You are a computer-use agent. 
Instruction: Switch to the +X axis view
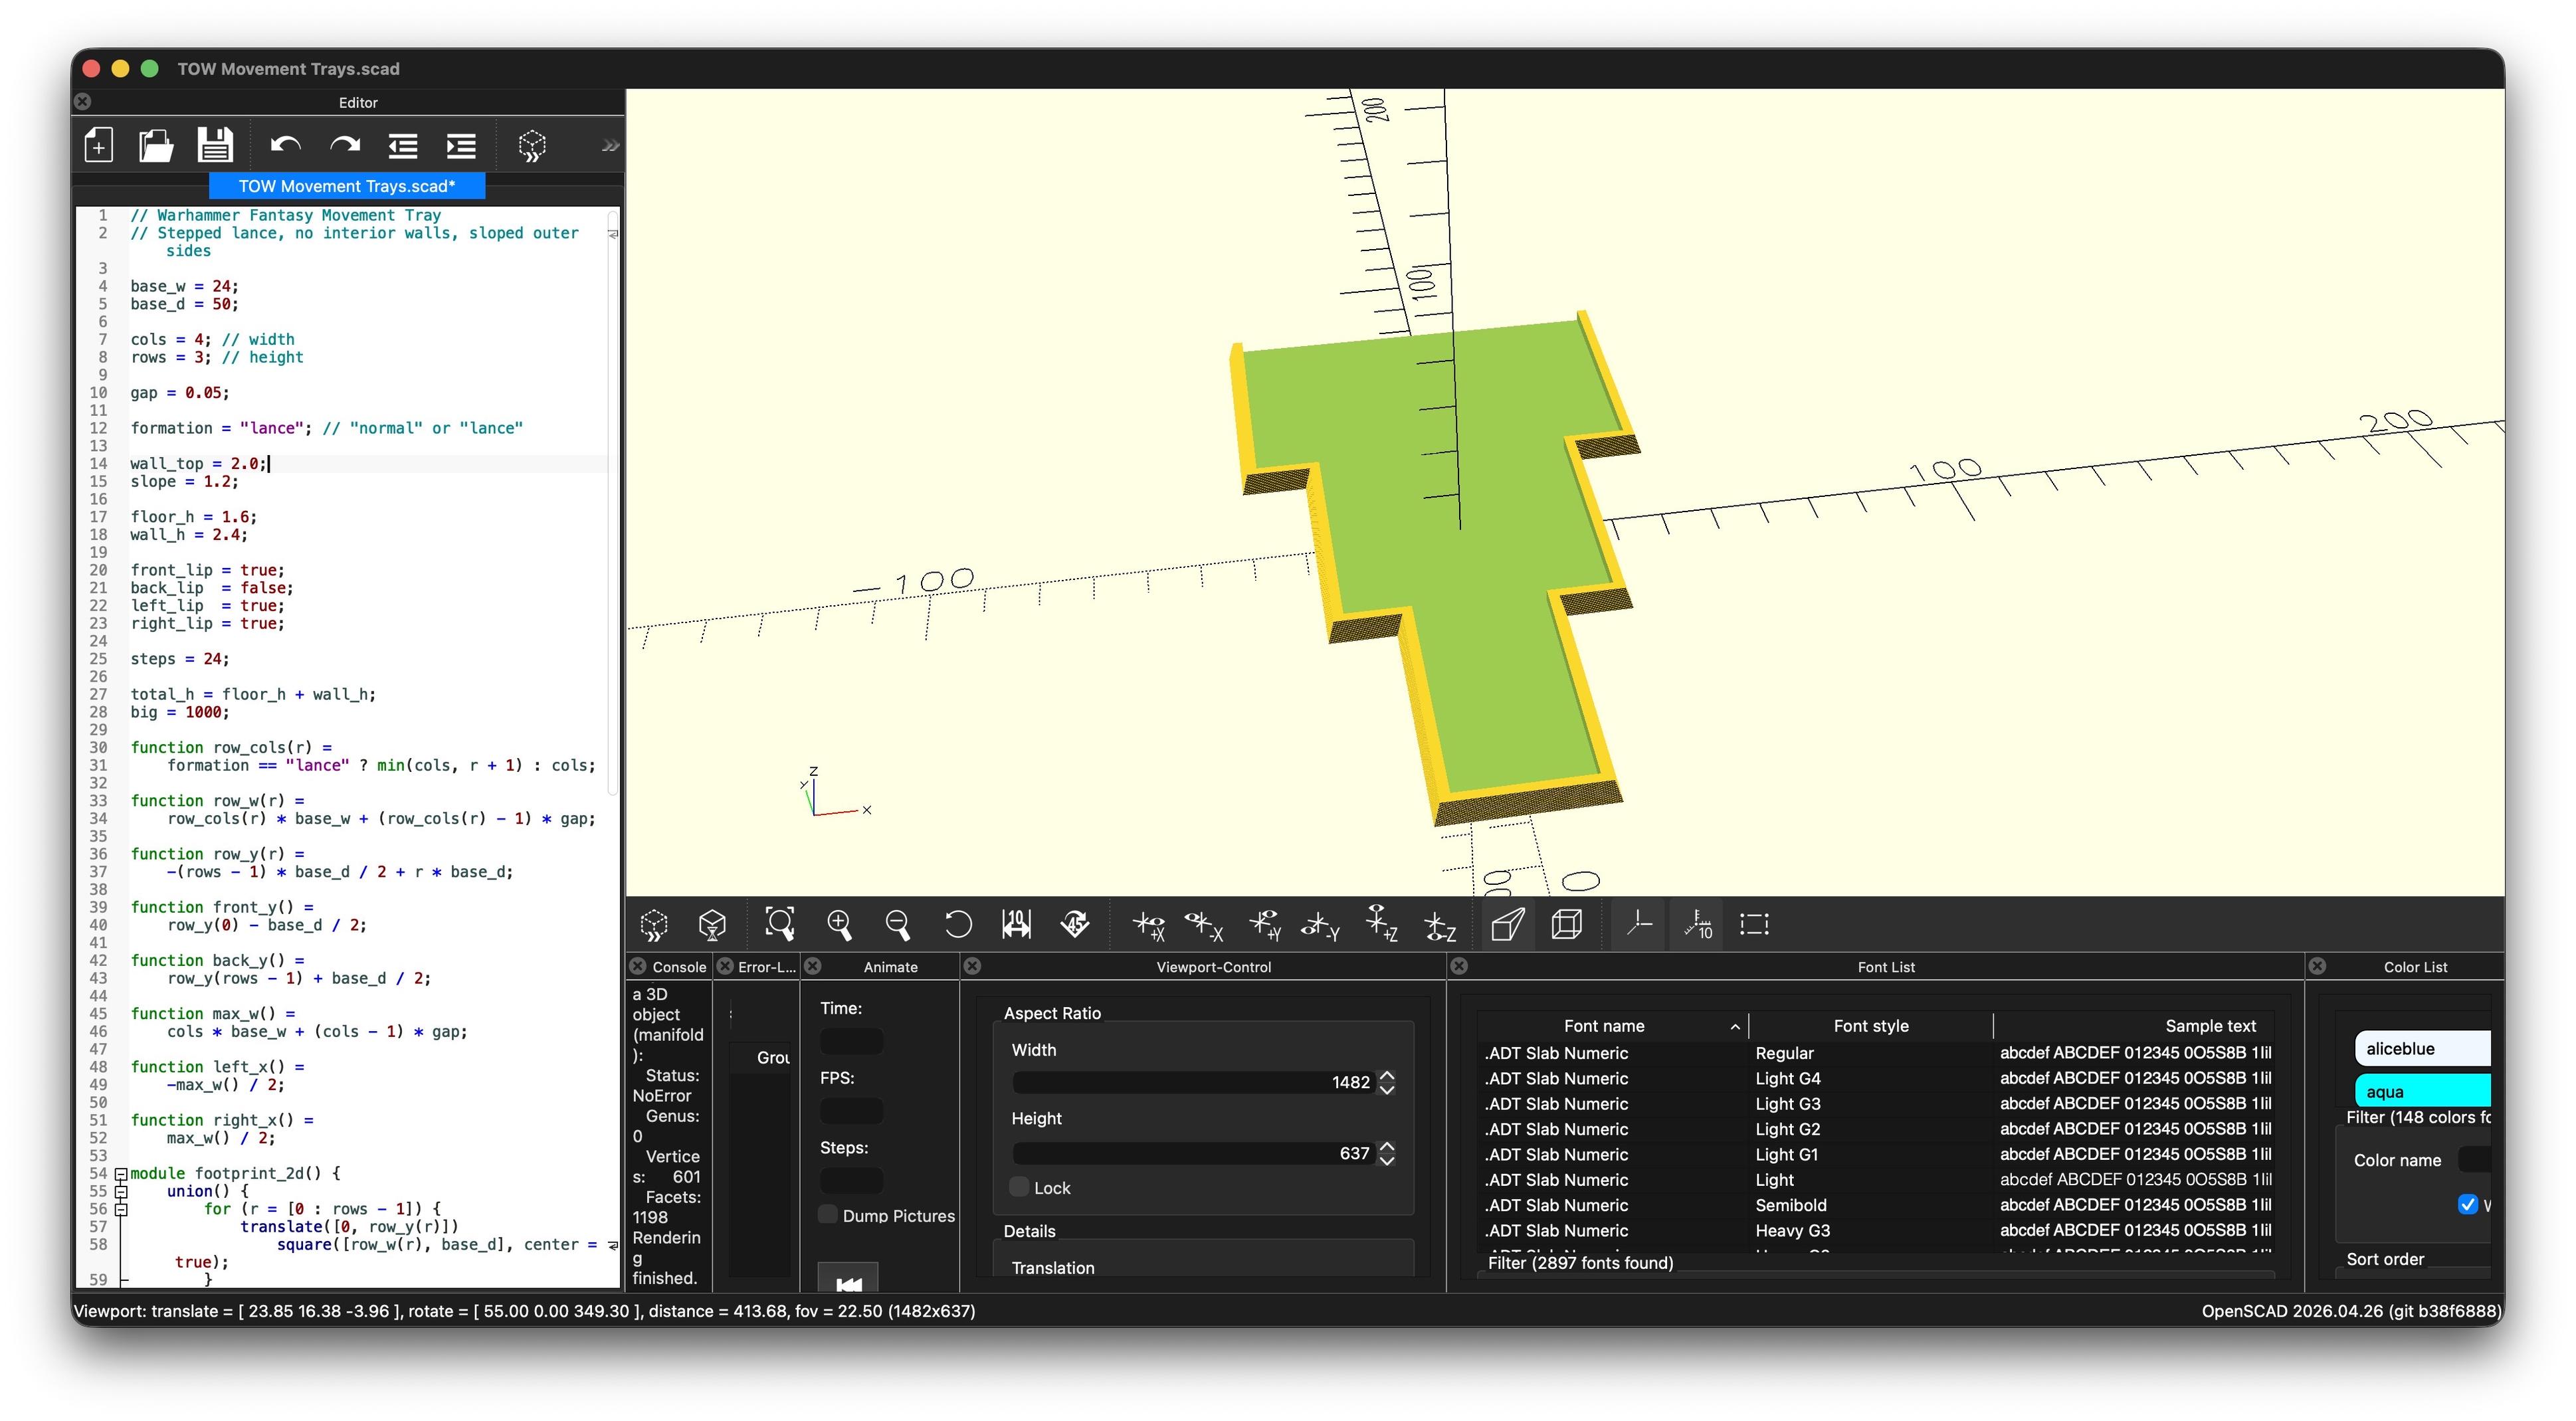(x=1149, y=925)
